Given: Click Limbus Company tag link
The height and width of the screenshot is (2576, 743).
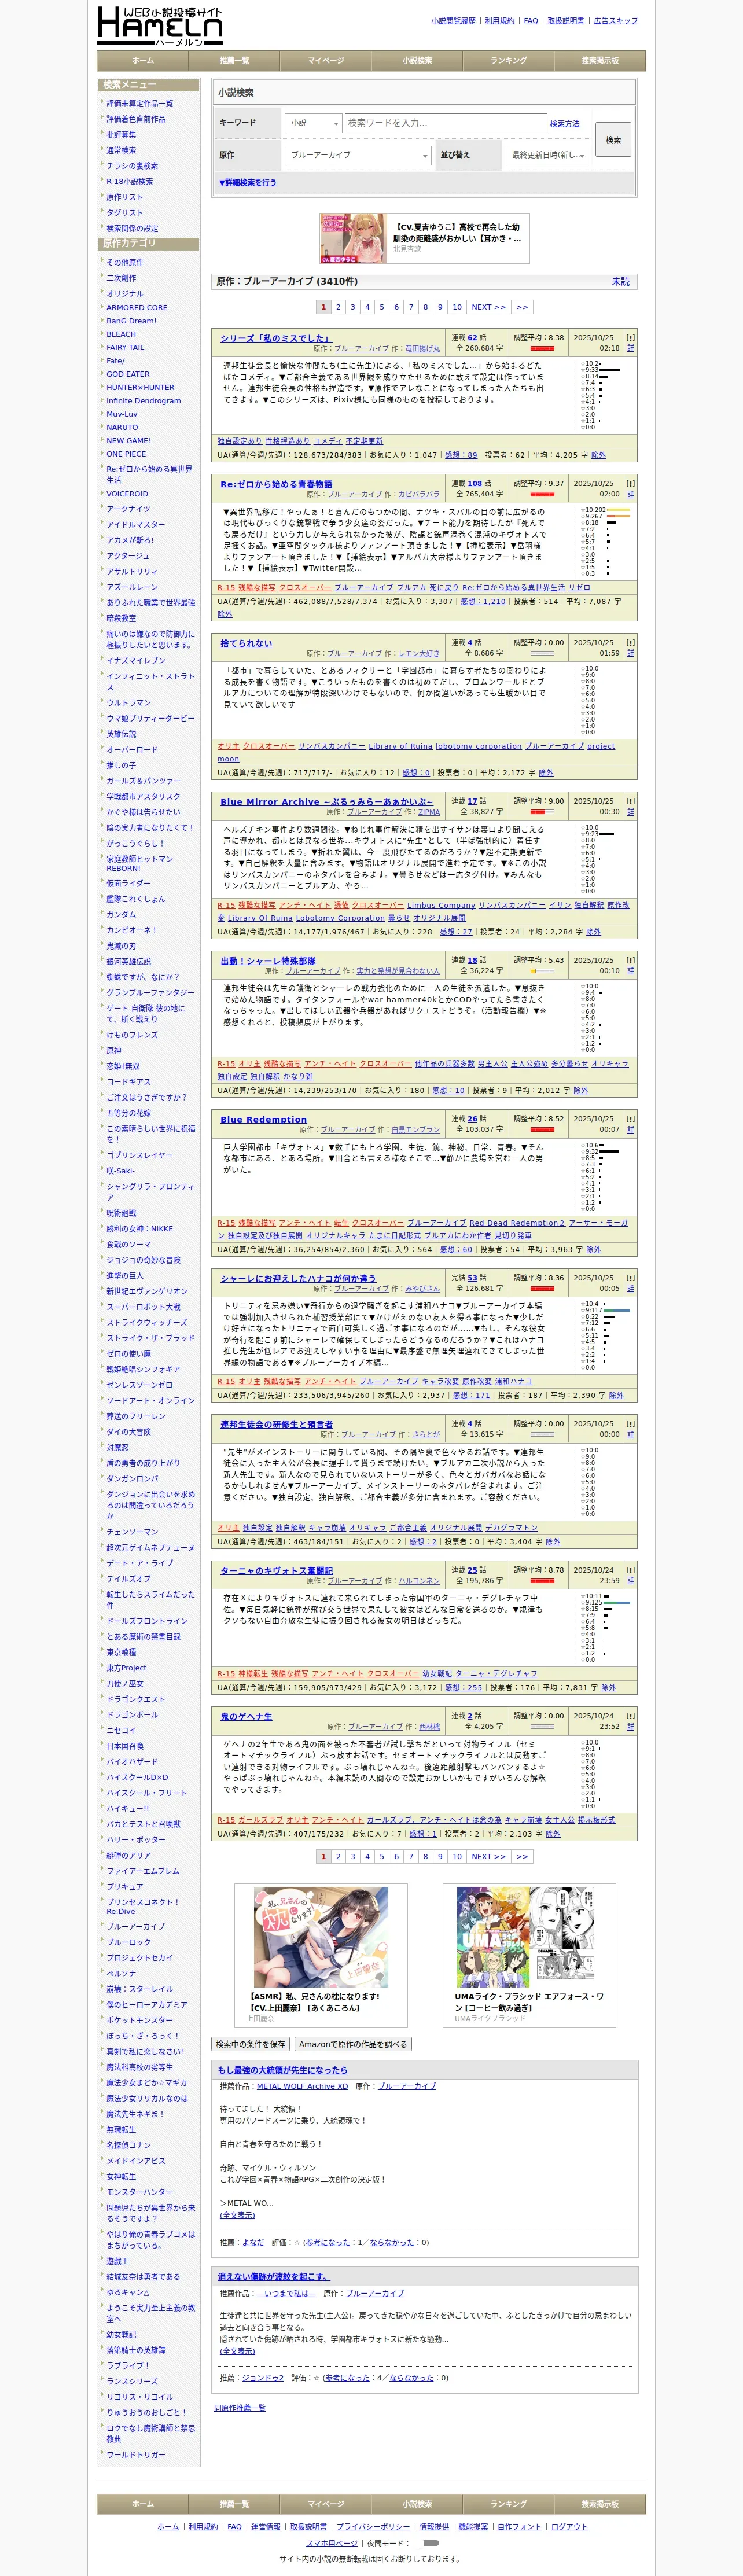Looking at the screenshot, I should (441, 905).
